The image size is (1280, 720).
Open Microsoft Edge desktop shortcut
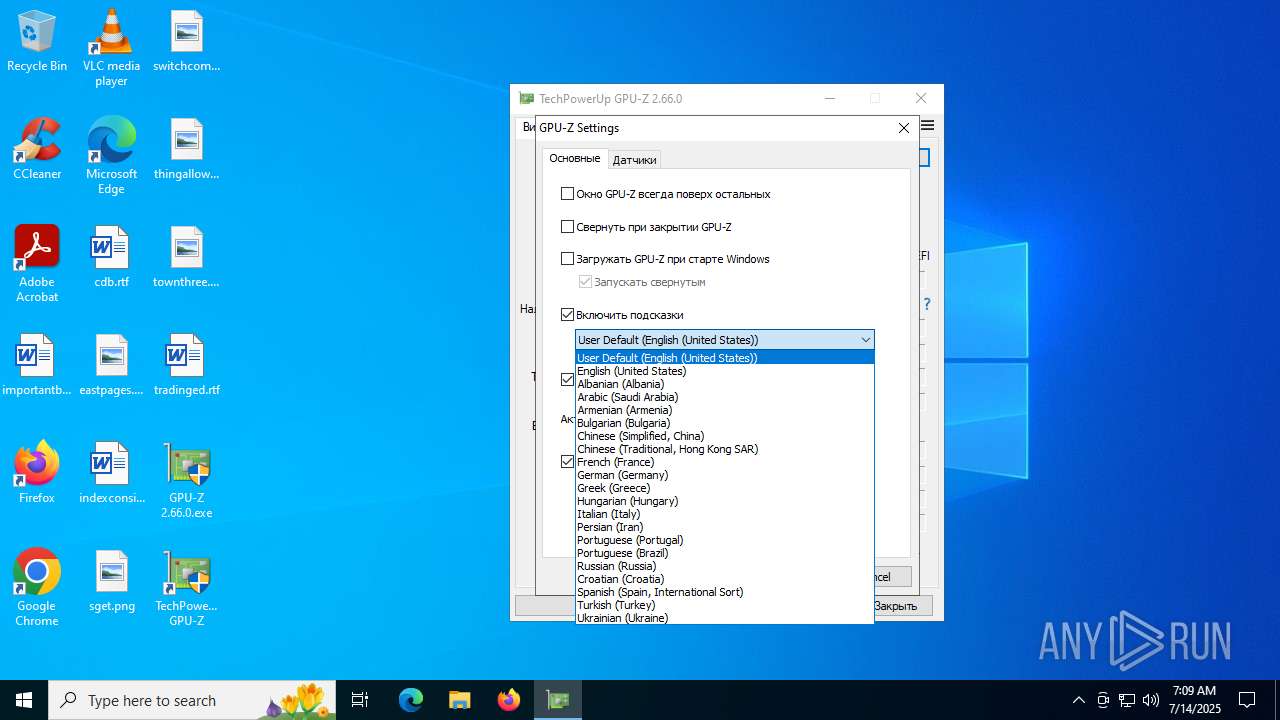coord(111,156)
